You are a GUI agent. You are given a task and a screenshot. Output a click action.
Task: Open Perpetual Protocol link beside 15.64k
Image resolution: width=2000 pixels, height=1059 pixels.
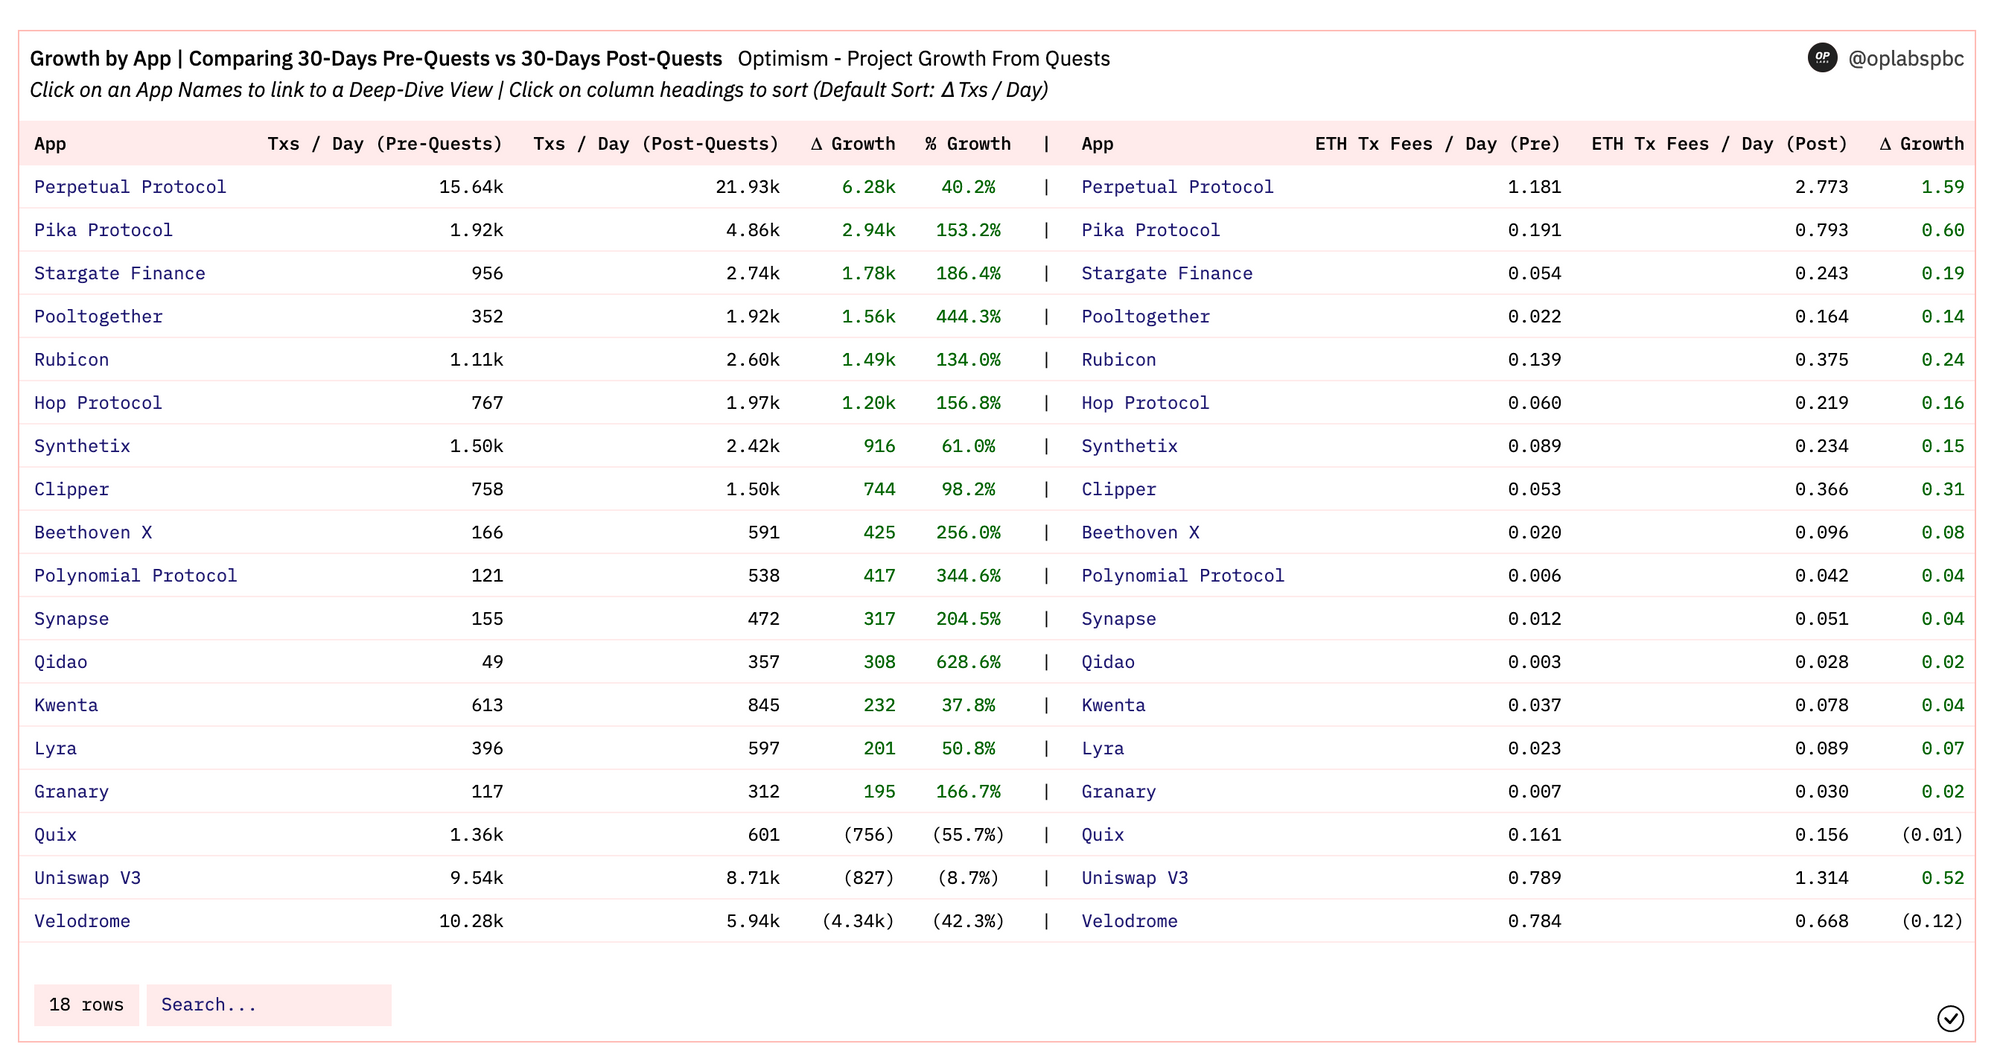(130, 187)
